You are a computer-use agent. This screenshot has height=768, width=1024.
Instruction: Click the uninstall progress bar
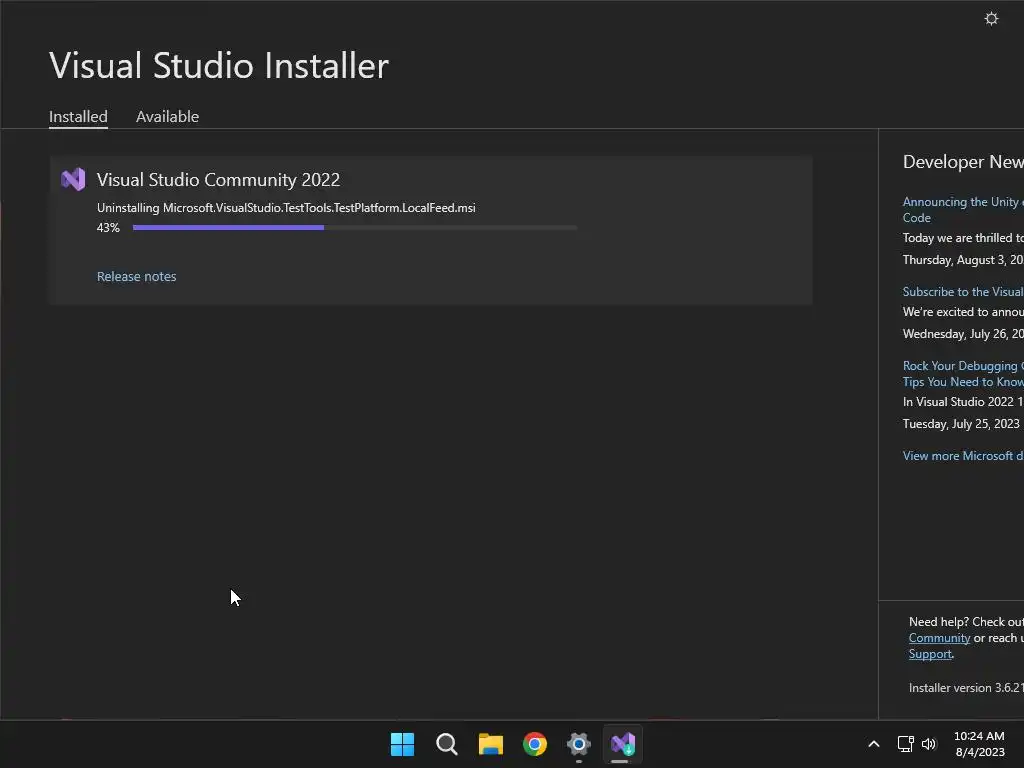coord(355,227)
